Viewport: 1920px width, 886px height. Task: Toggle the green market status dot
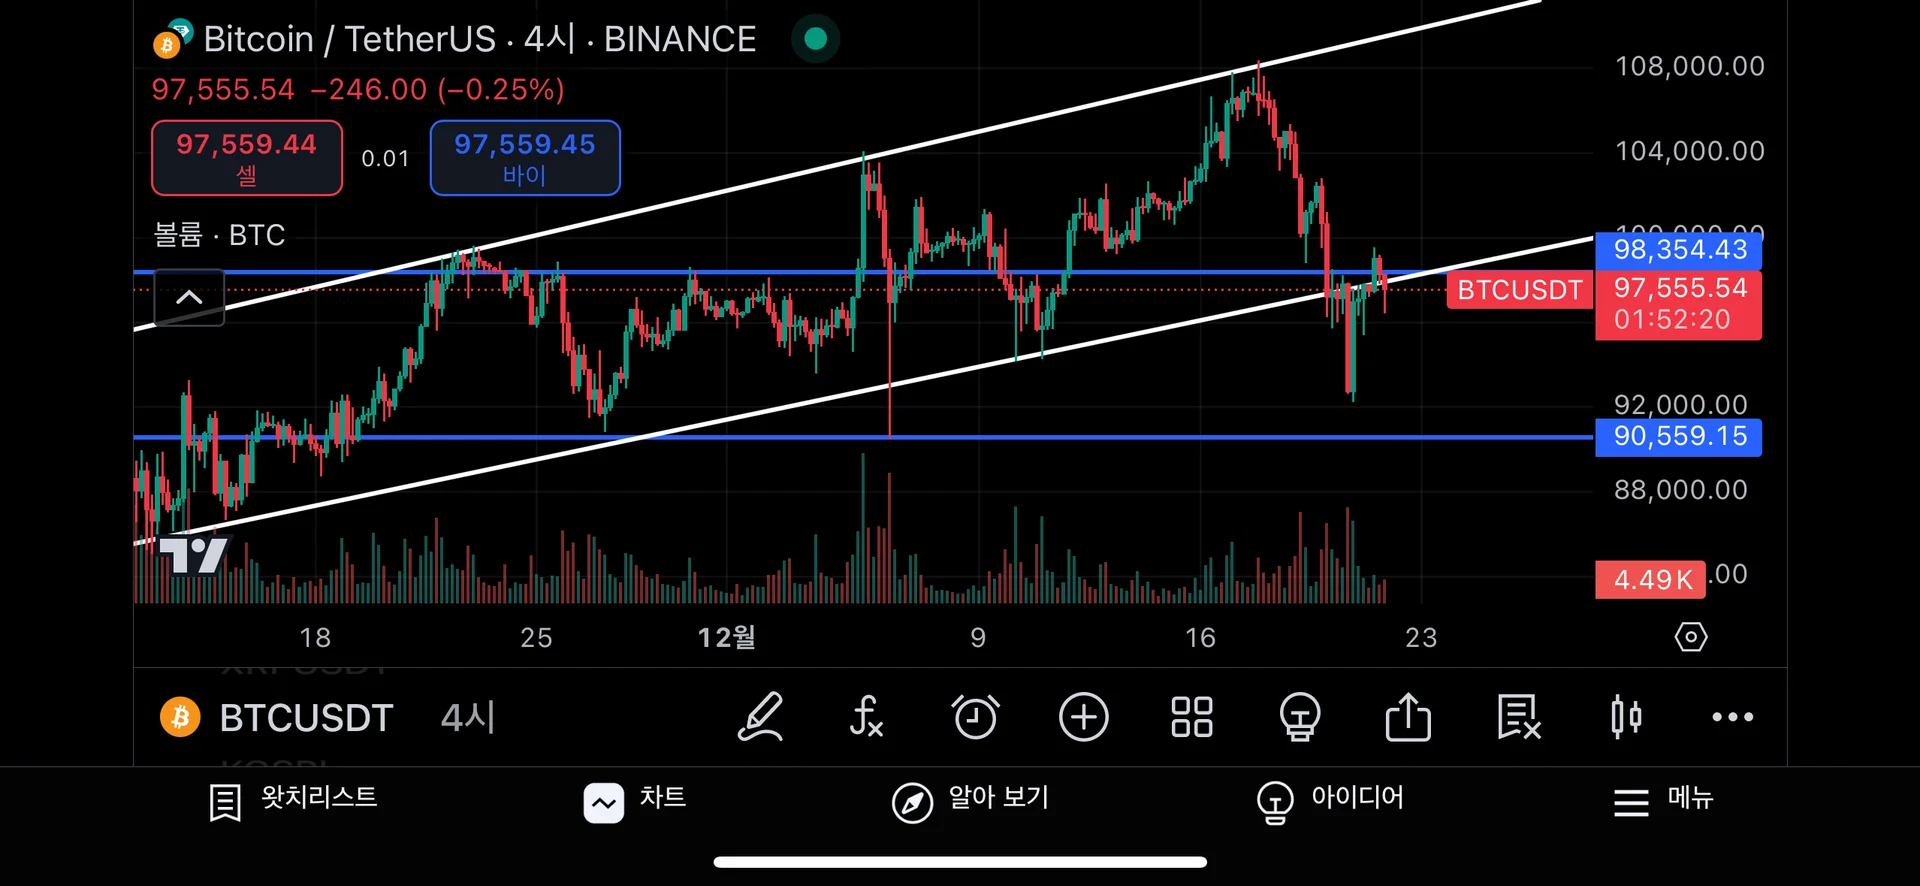(815, 39)
